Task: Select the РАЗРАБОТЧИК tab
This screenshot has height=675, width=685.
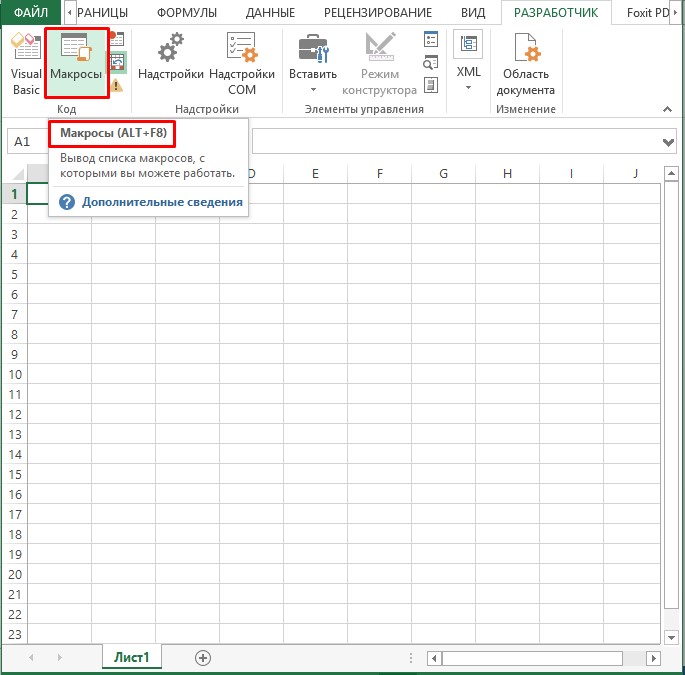Action: point(556,13)
